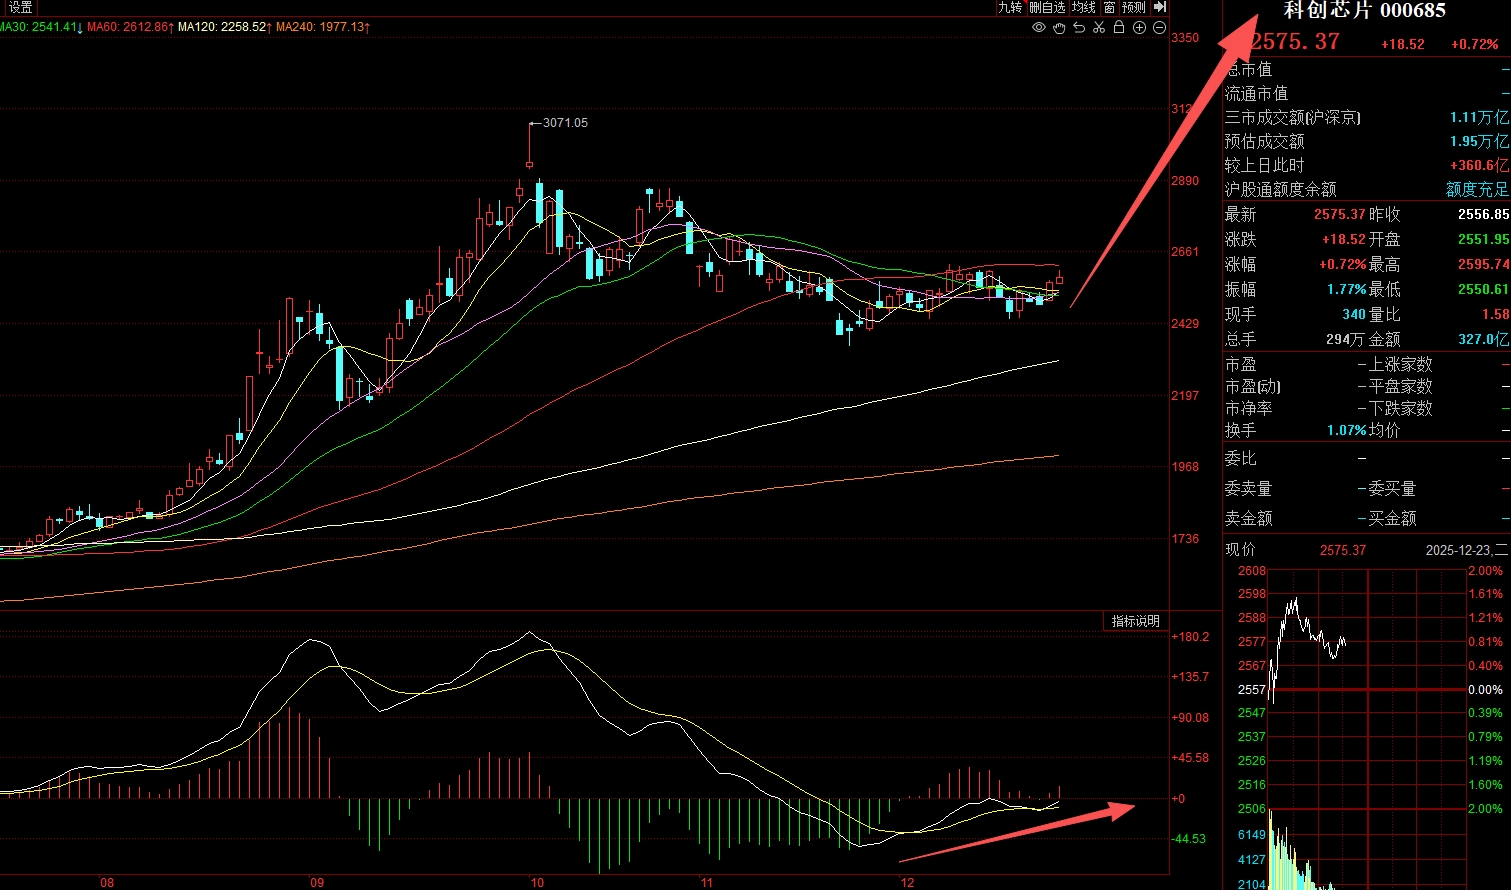Click the 12 month marker on time axis
This screenshot has width=1511, height=890.
[907, 882]
